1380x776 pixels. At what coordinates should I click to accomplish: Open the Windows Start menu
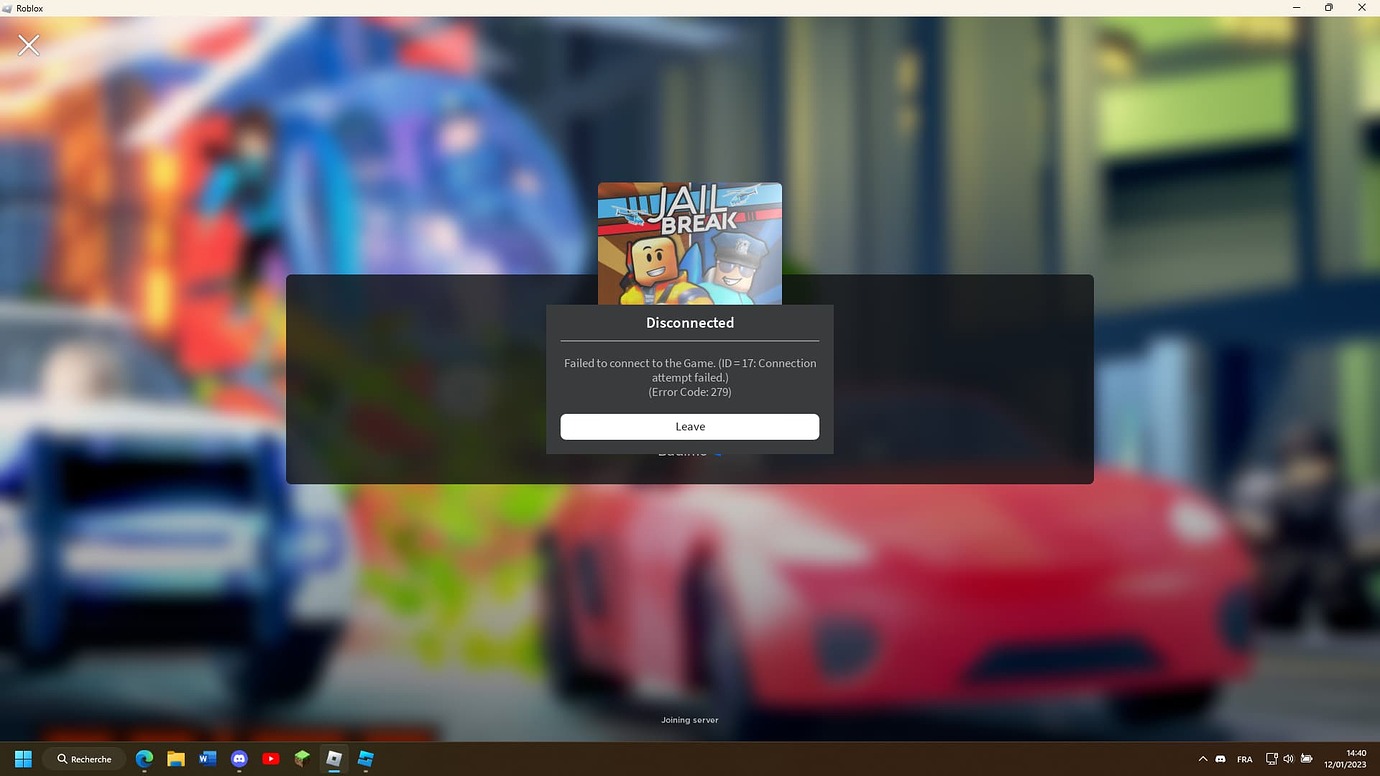pyautogui.click(x=23, y=759)
